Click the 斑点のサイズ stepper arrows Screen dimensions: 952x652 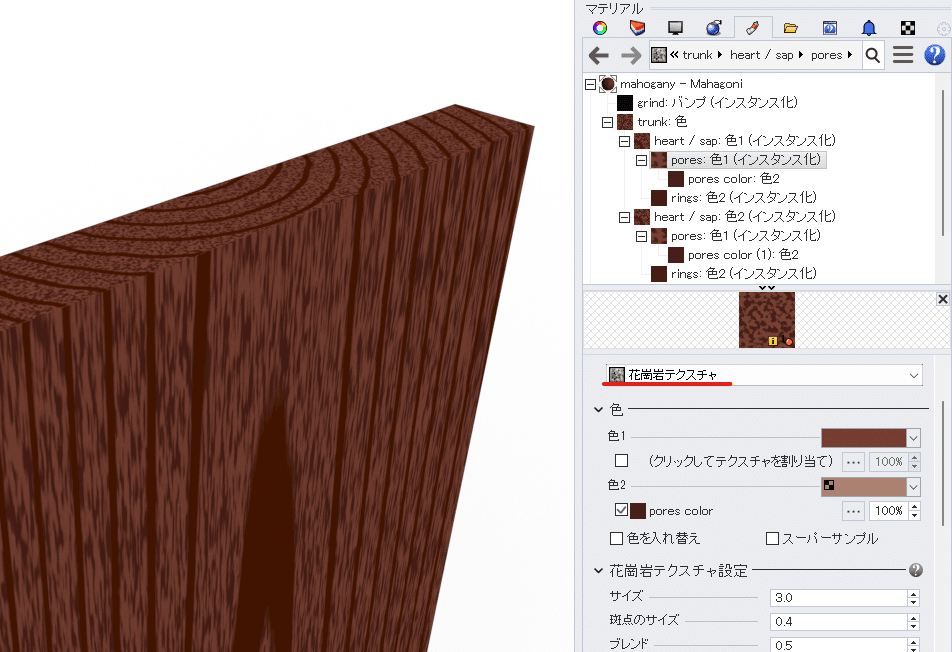click(914, 622)
